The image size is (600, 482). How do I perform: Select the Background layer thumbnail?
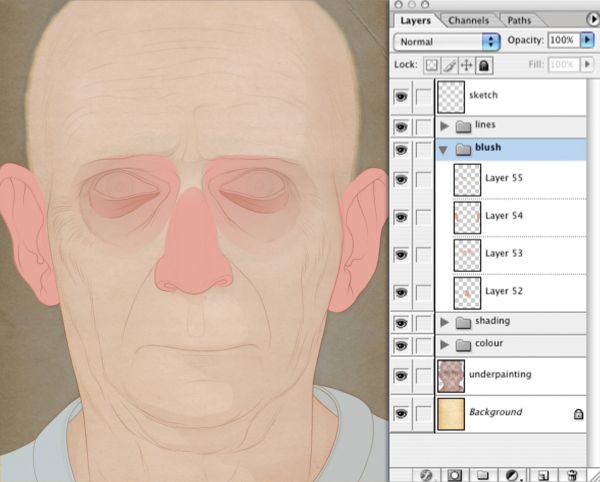pos(451,414)
